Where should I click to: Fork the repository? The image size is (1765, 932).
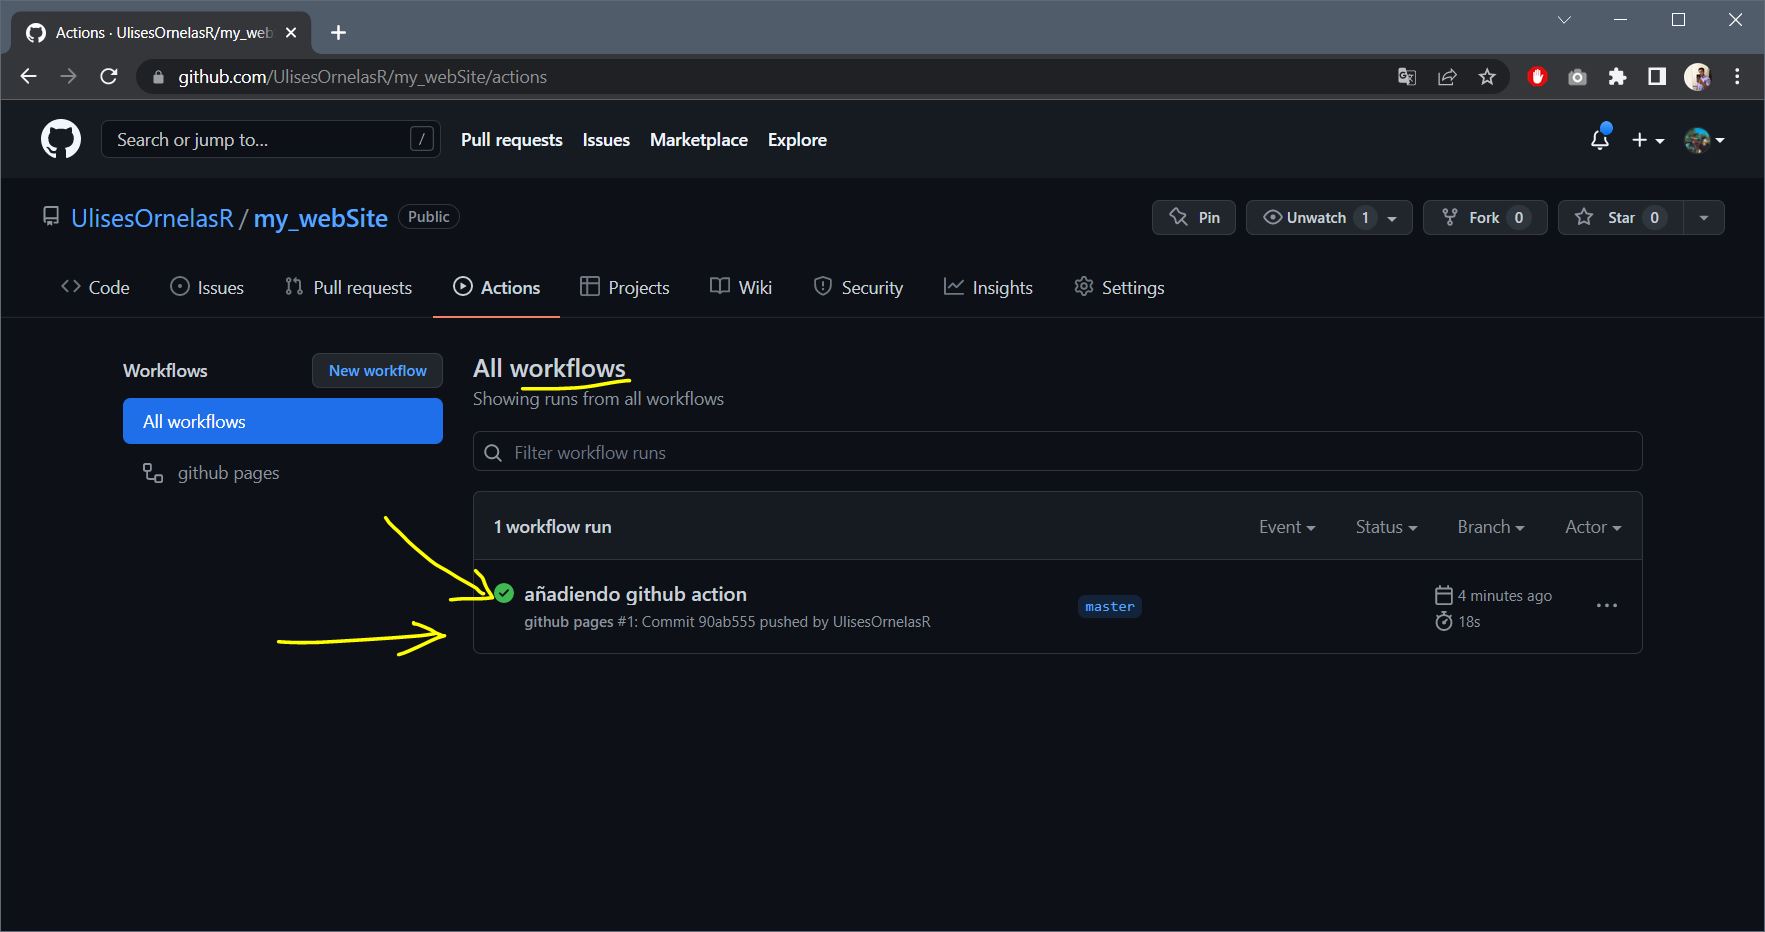pyautogui.click(x=1485, y=218)
